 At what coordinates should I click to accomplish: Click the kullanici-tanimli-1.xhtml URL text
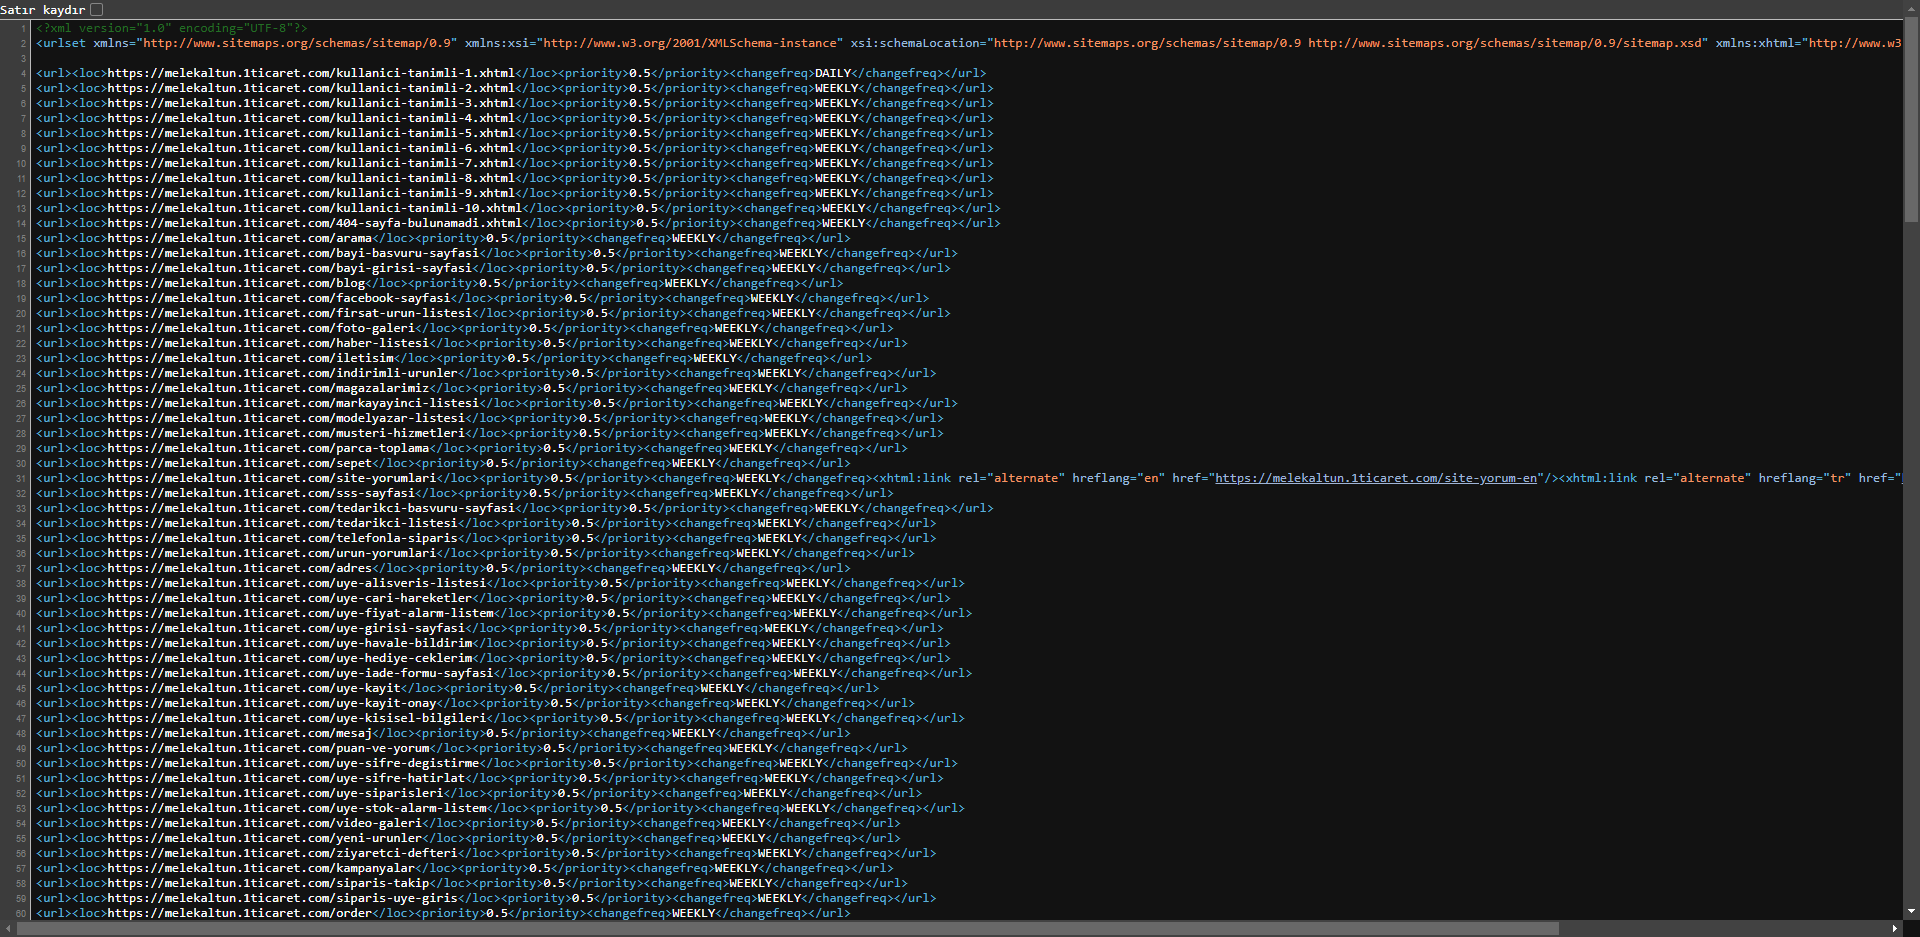[x=311, y=73]
